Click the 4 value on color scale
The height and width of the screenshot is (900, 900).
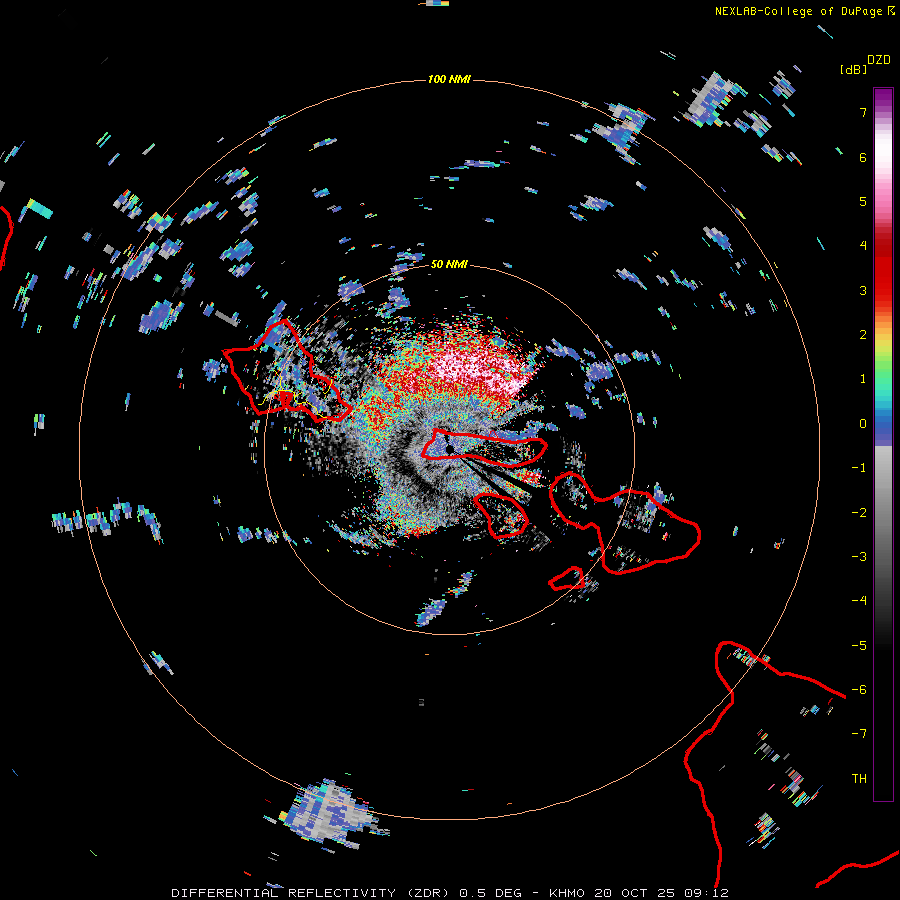[863, 246]
